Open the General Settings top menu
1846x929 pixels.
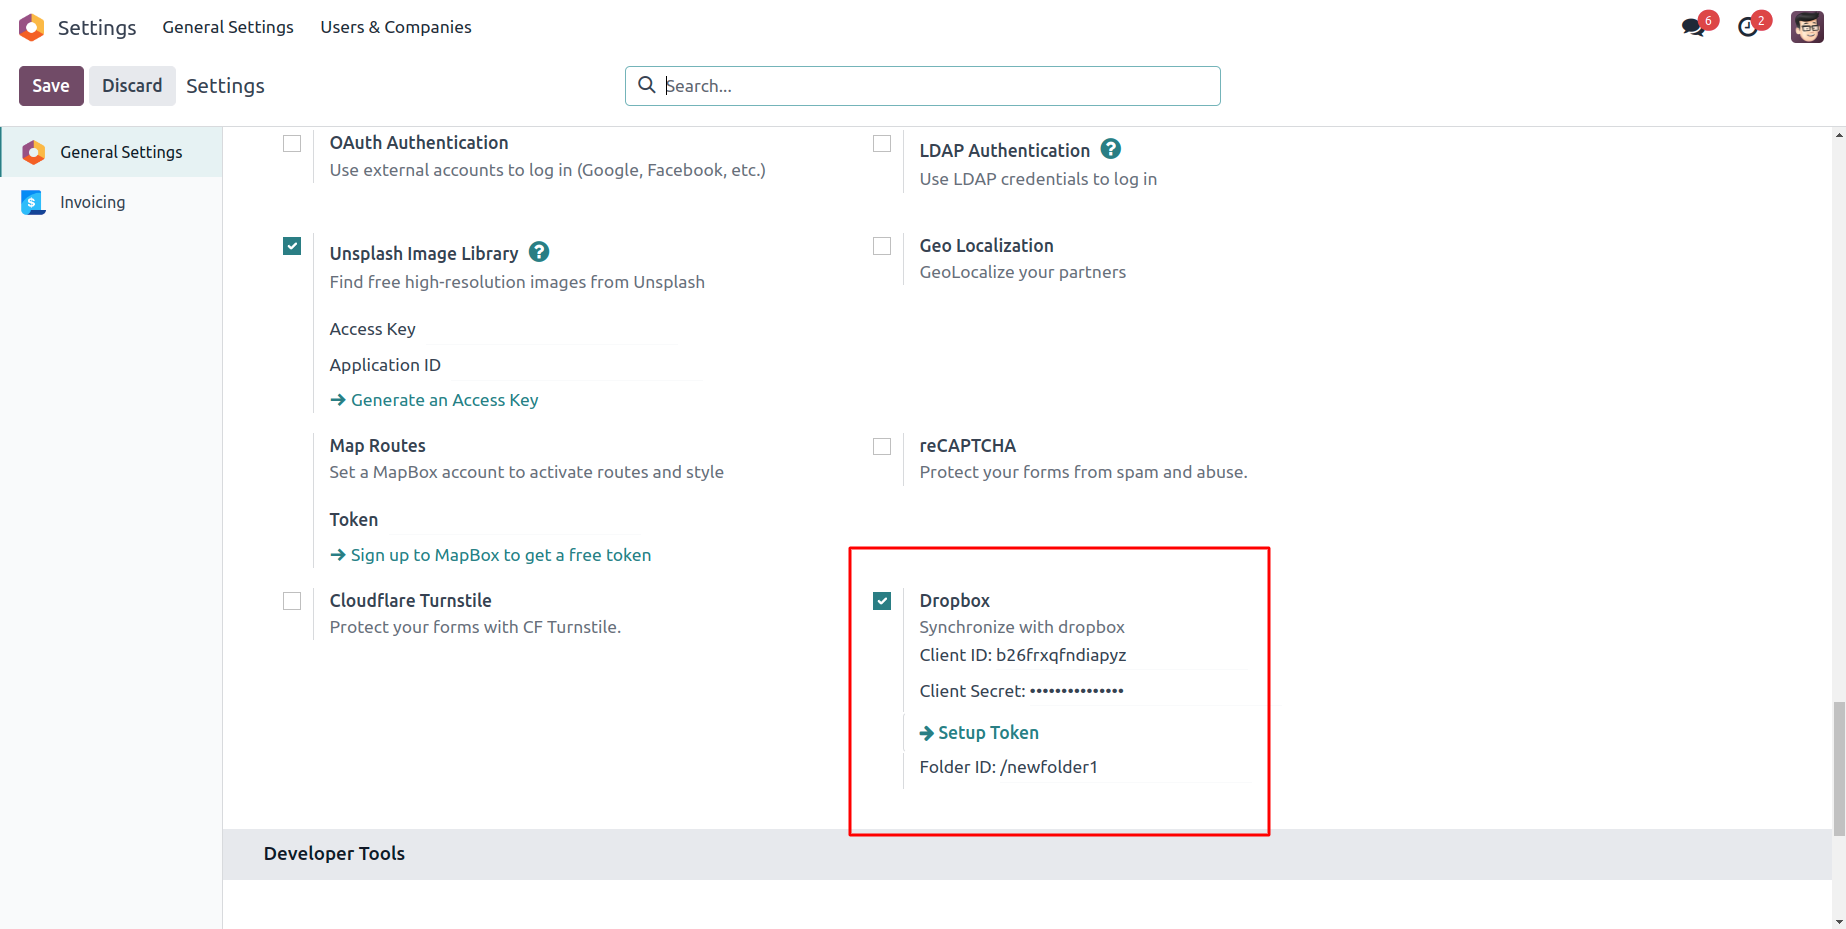click(x=228, y=27)
